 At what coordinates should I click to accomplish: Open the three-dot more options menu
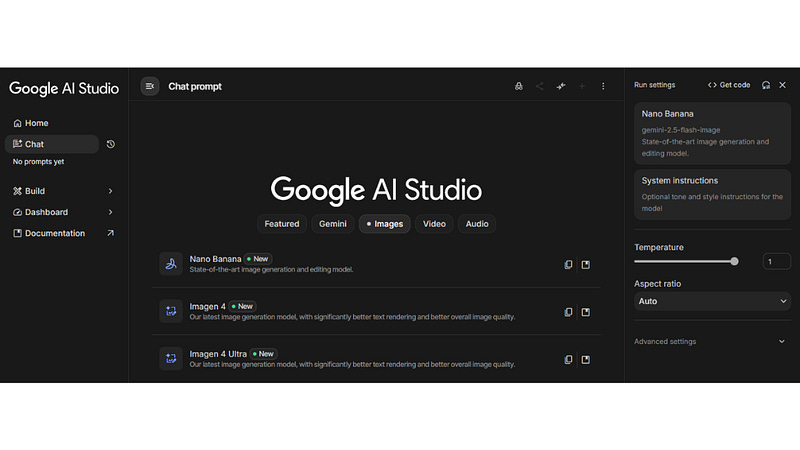tap(603, 86)
